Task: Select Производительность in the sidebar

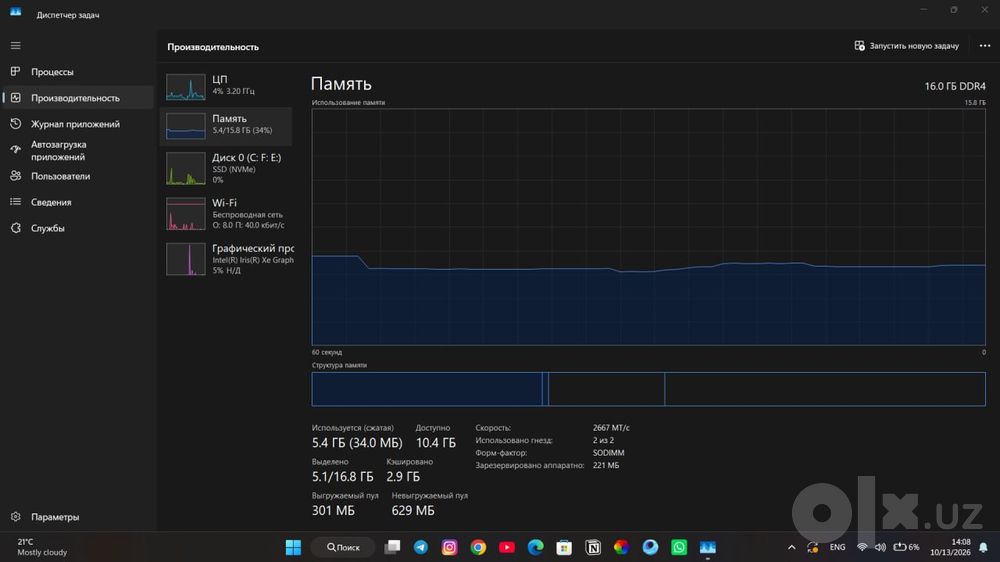Action: click(78, 98)
